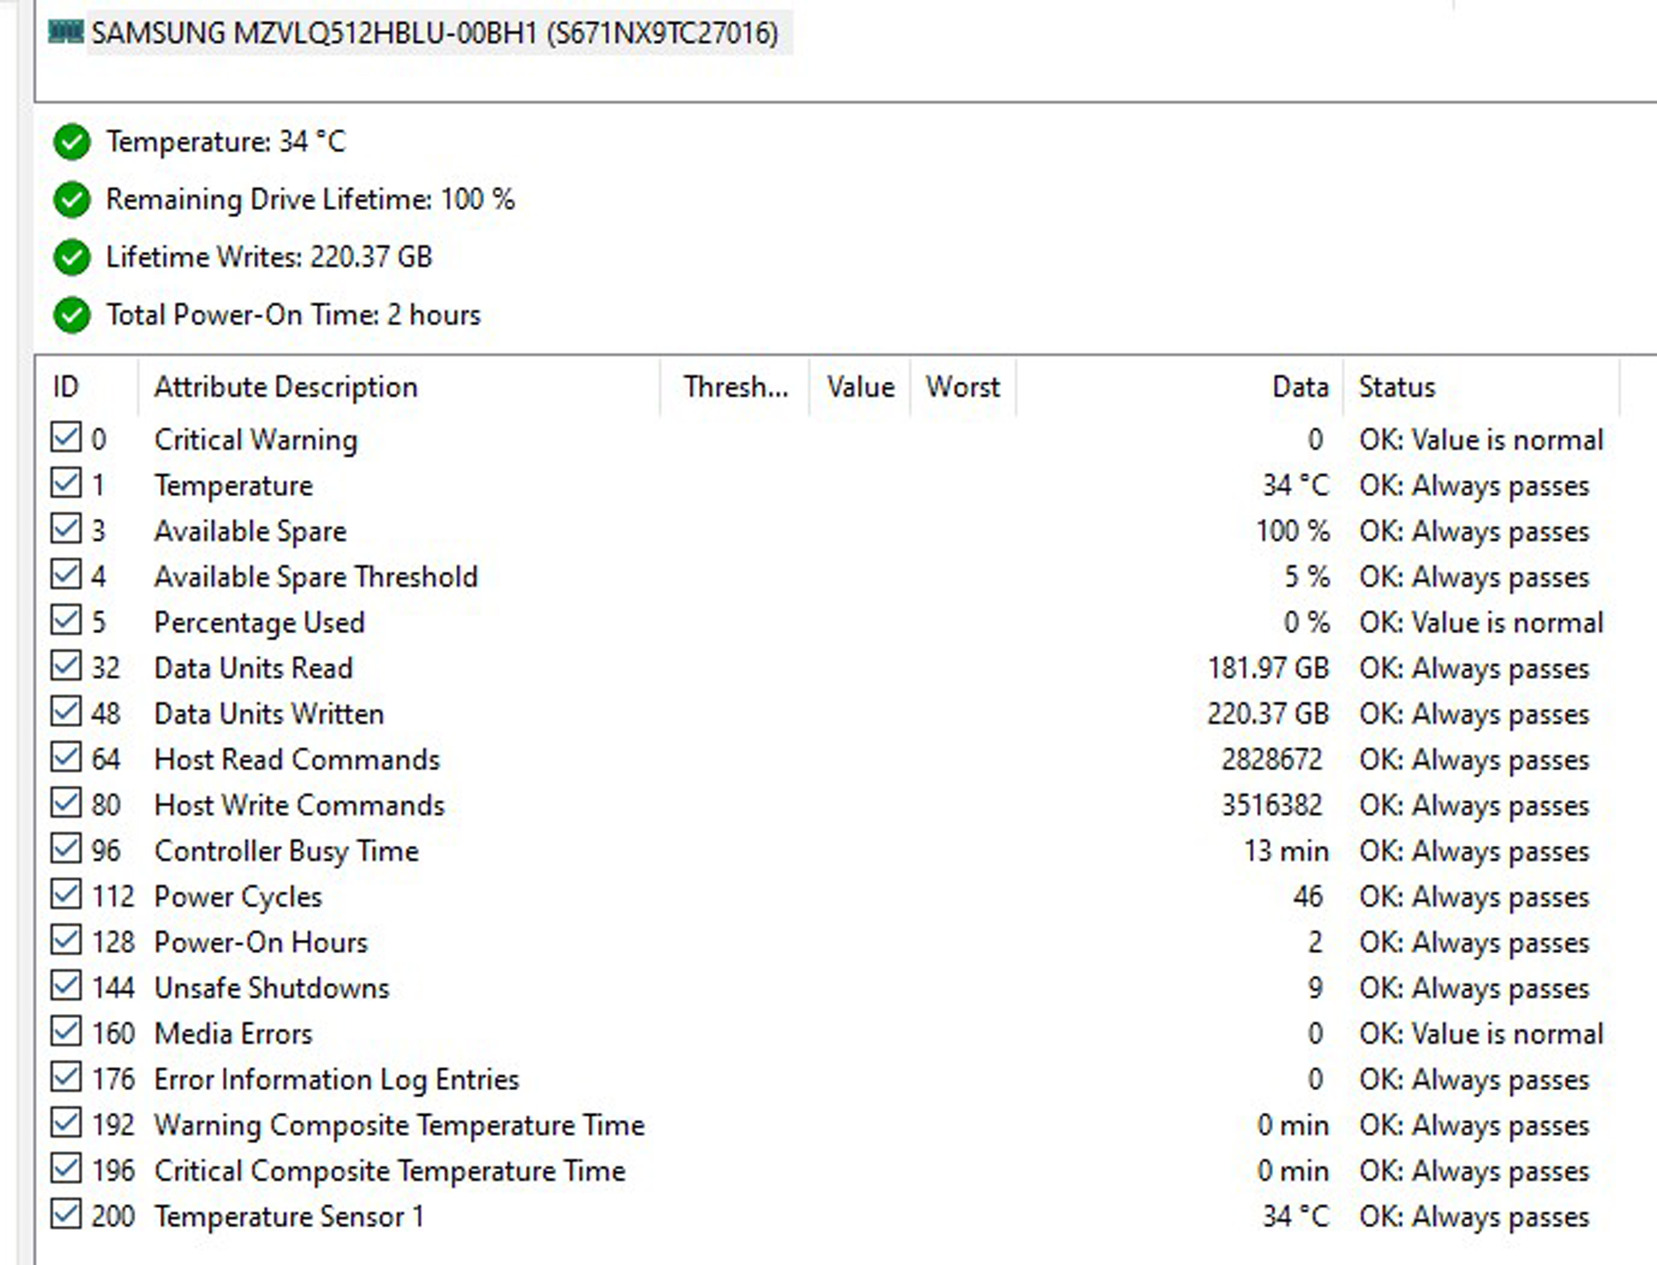The width and height of the screenshot is (1657, 1265).
Task: Toggle Host Write Commands checkbox
Action: (x=66, y=803)
